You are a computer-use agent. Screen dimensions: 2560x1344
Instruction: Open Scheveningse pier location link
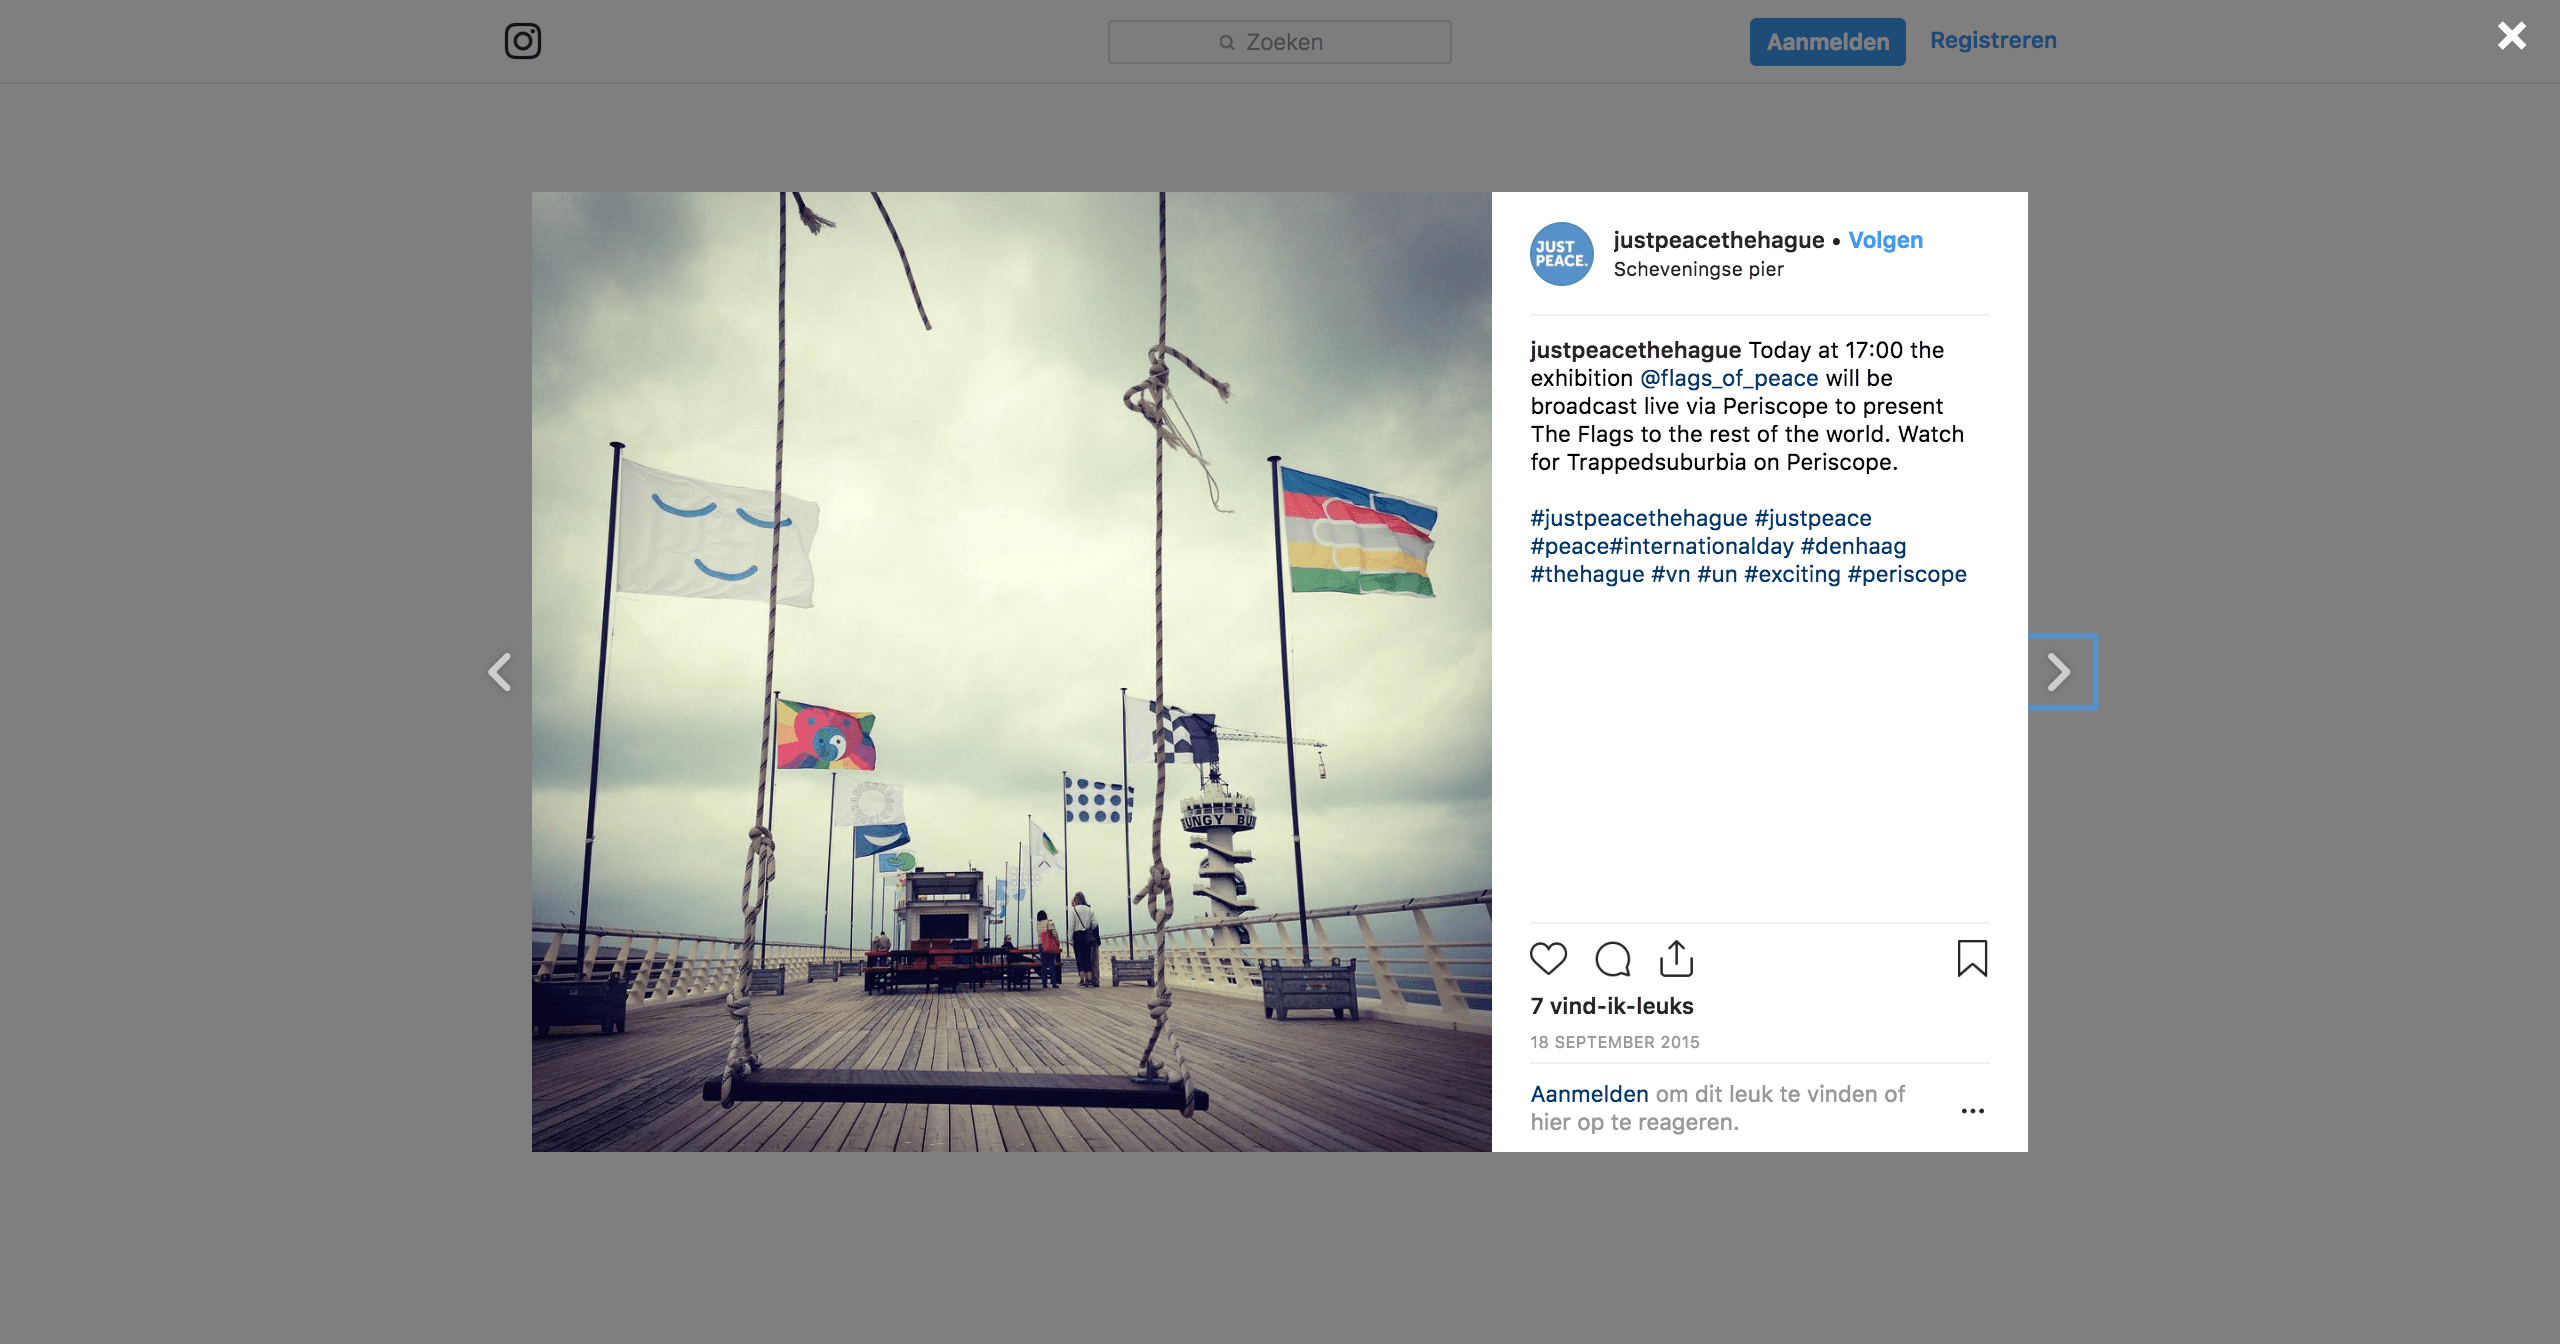tap(1698, 269)
